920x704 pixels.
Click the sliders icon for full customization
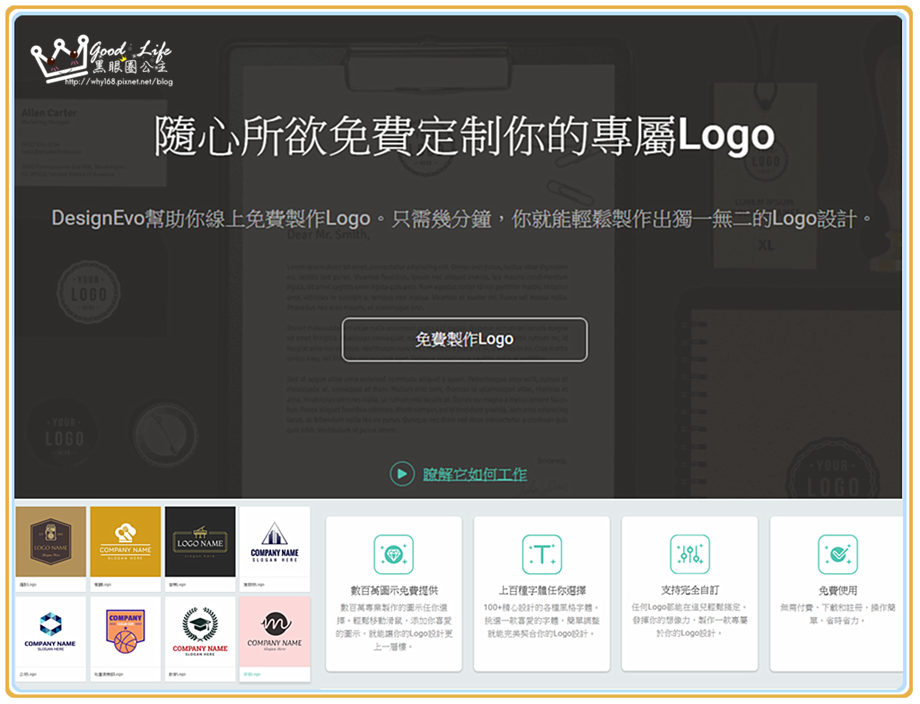click(x=690, y=554)
